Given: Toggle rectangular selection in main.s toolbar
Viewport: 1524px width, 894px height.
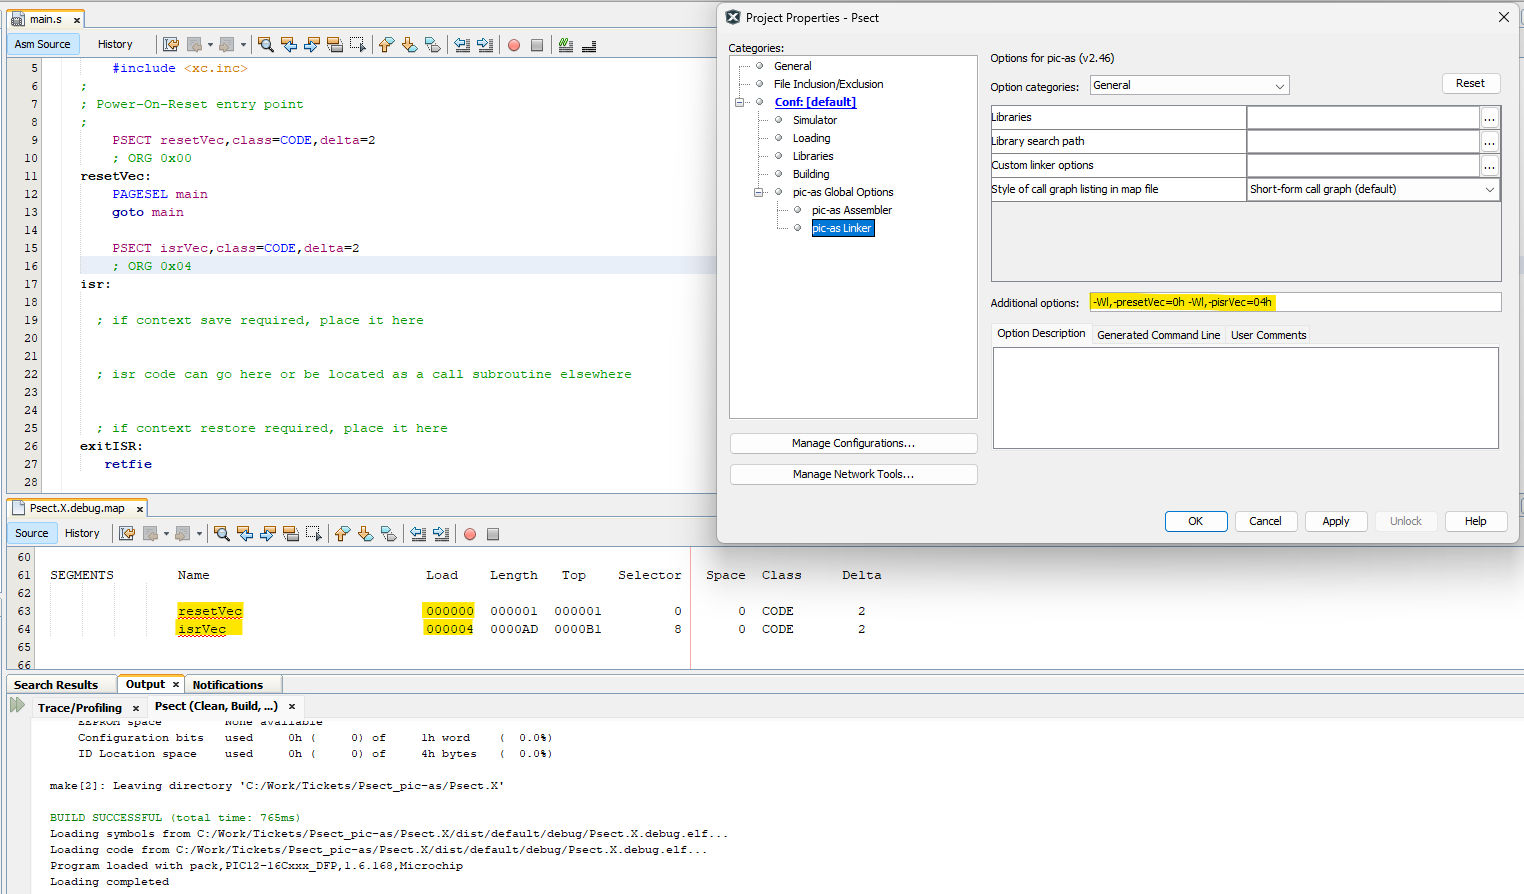Looking at the screenshot, I should point(357,45).
